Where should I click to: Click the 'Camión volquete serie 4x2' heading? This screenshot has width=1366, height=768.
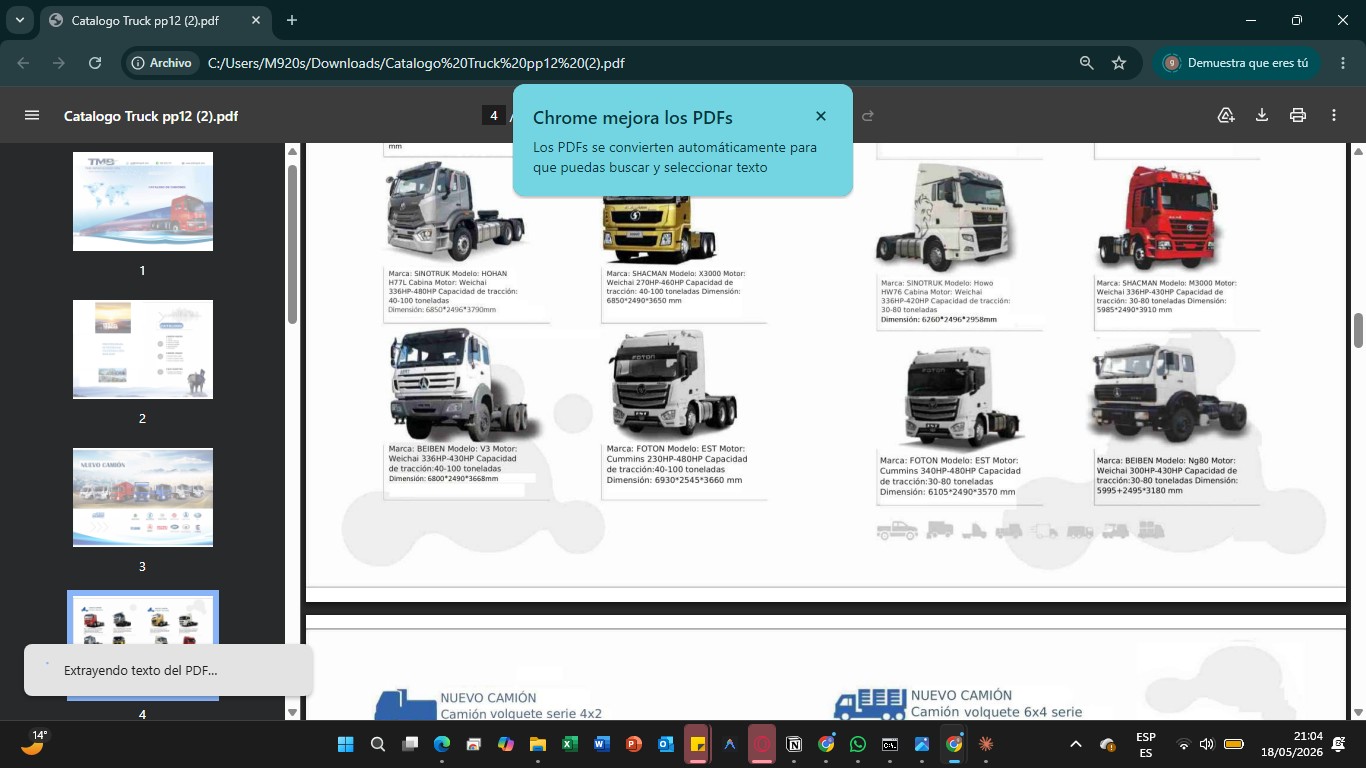[521, 714]
